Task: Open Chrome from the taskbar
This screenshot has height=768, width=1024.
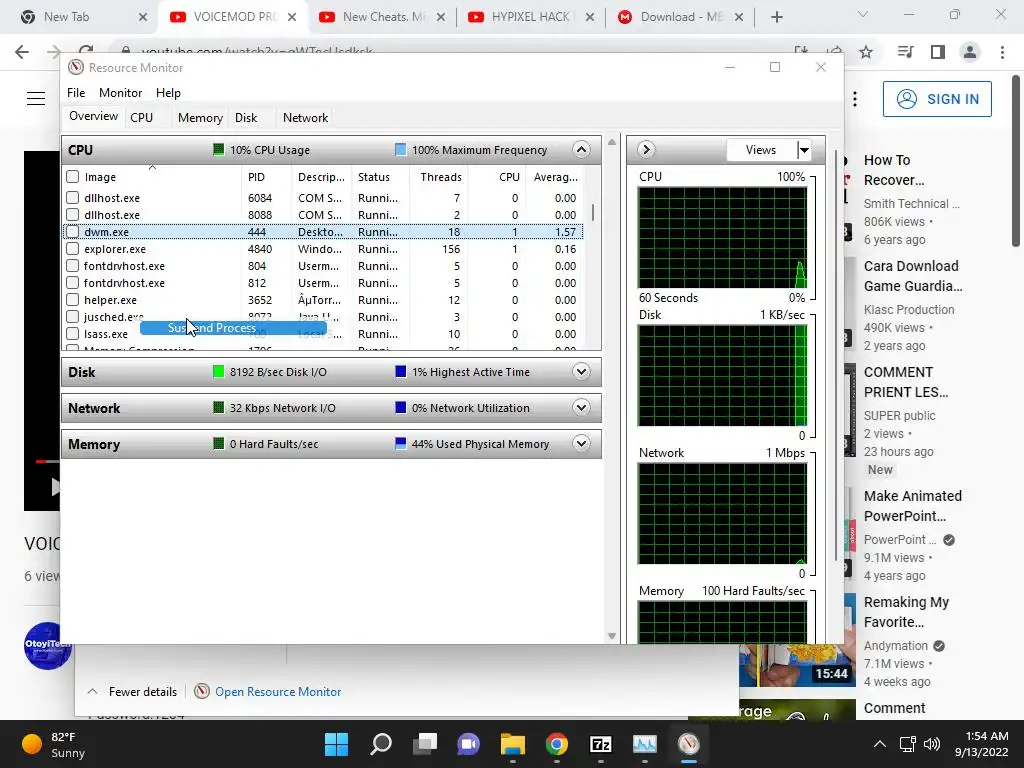Action: 556,744
